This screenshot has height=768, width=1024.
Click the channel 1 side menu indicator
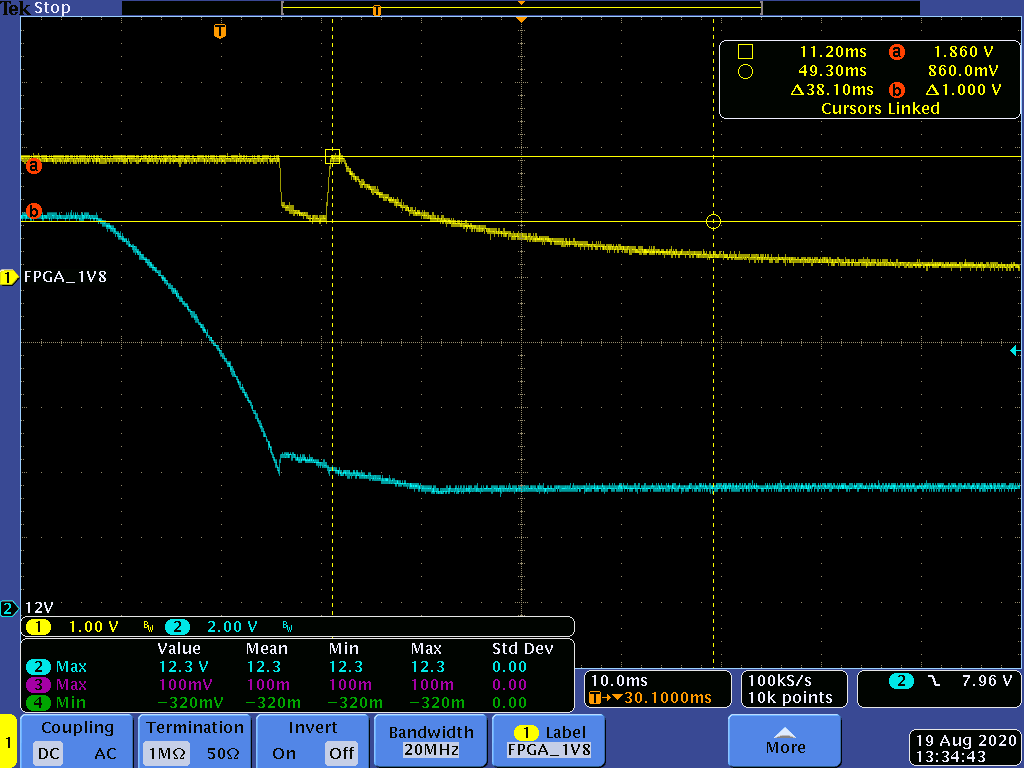8,741
